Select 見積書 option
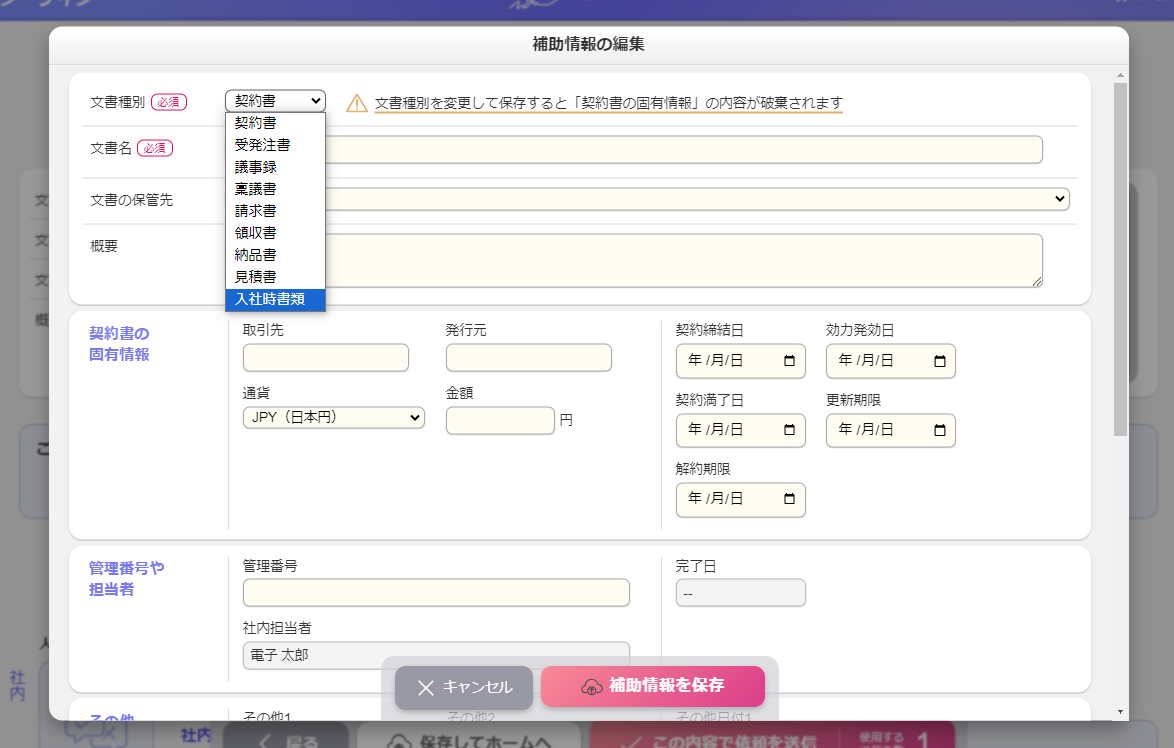1174x748 pixels. click(275, 277)
